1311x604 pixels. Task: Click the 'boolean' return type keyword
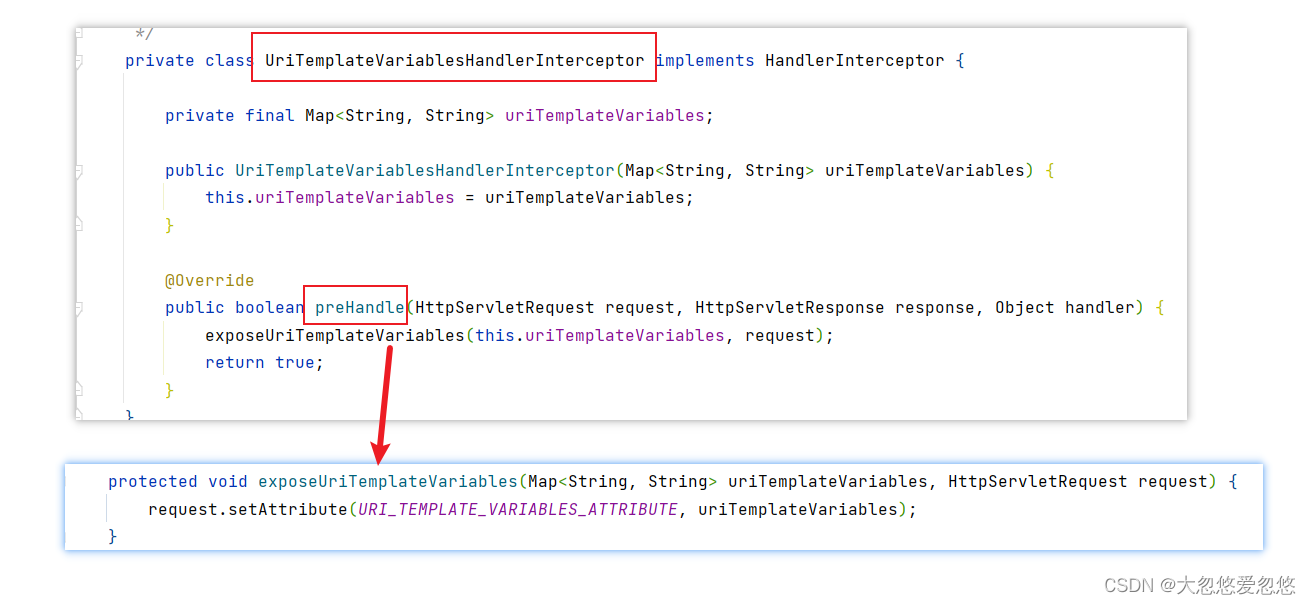coord(270,308)
